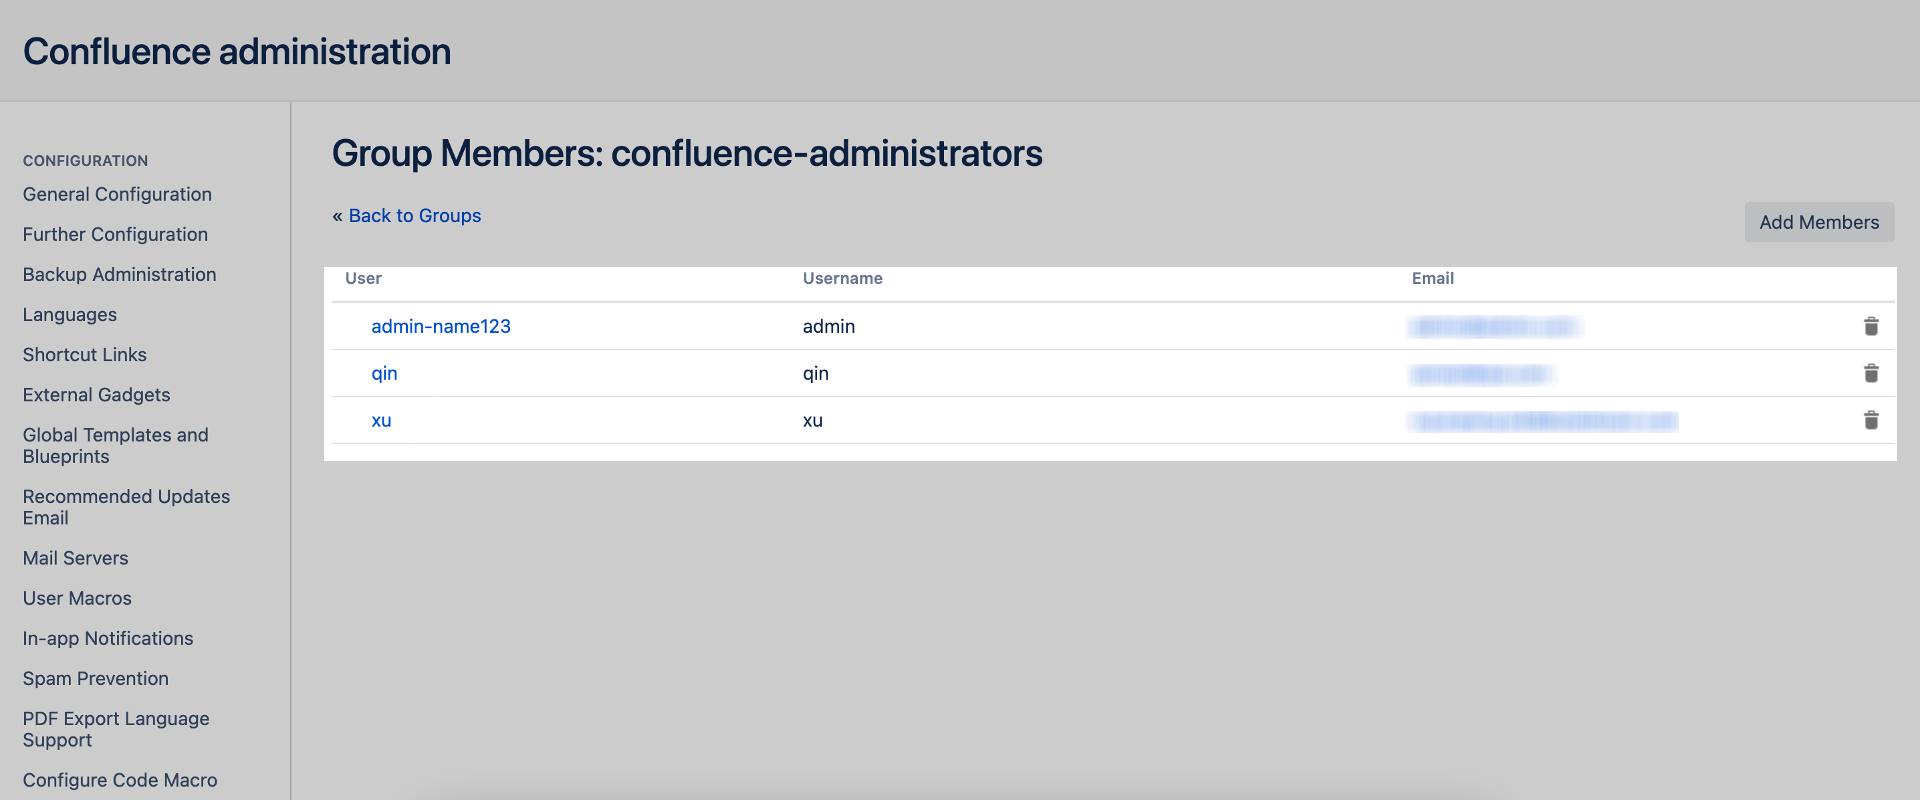Viewport: 1920px width, 800px height.
Task: Open Mail Servers configuration
Action: tap(75, 558)
